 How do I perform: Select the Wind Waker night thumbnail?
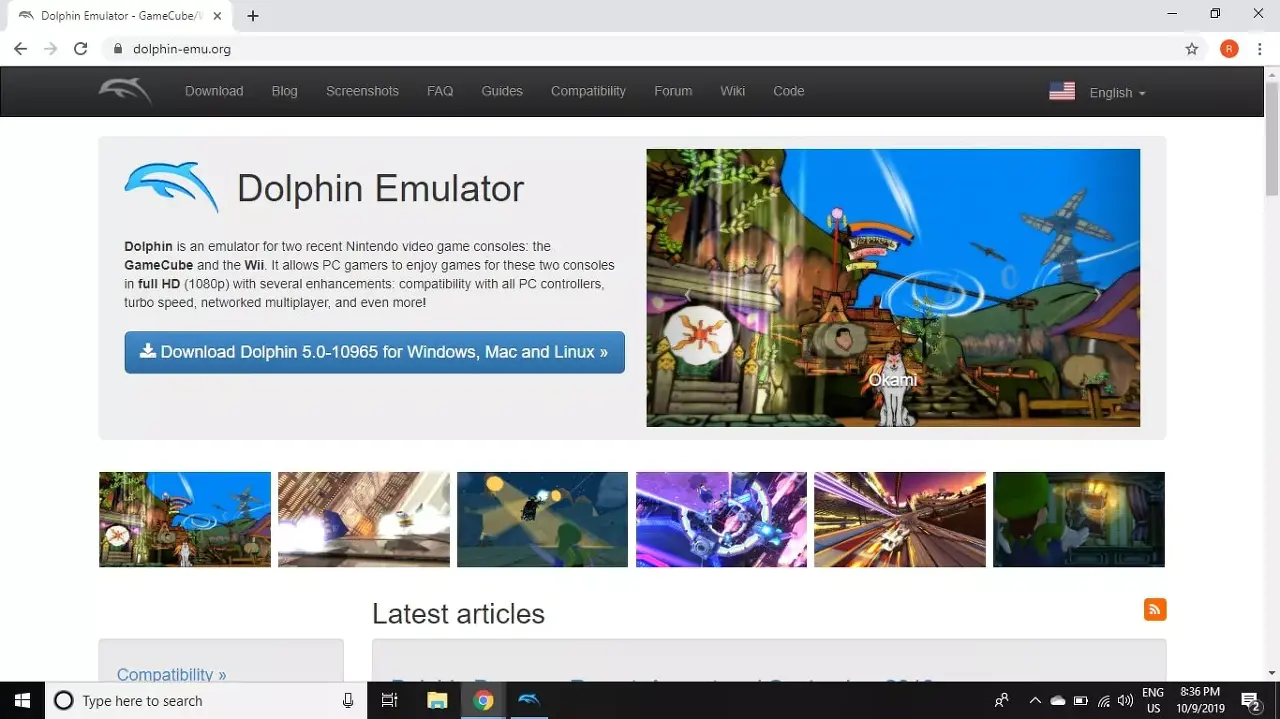[x=543, y=519]
